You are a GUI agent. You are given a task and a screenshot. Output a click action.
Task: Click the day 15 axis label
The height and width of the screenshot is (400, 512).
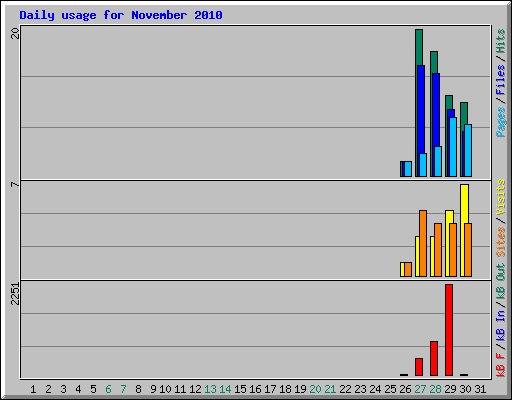click(240, 389)
